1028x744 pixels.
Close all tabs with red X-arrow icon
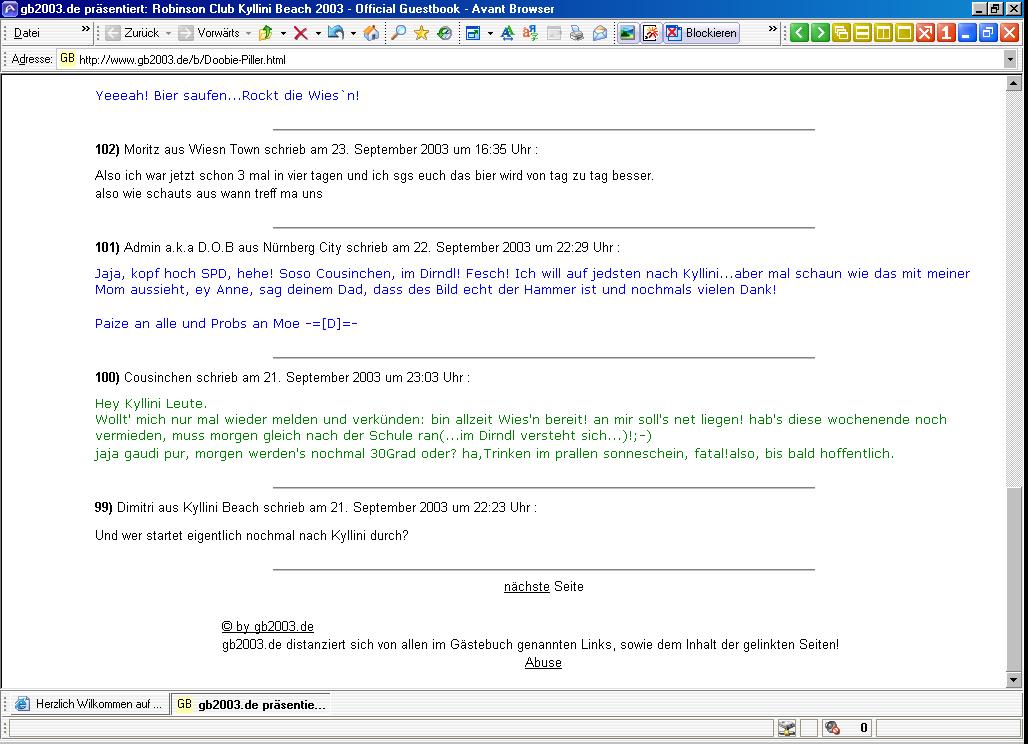tap(924, 33)
